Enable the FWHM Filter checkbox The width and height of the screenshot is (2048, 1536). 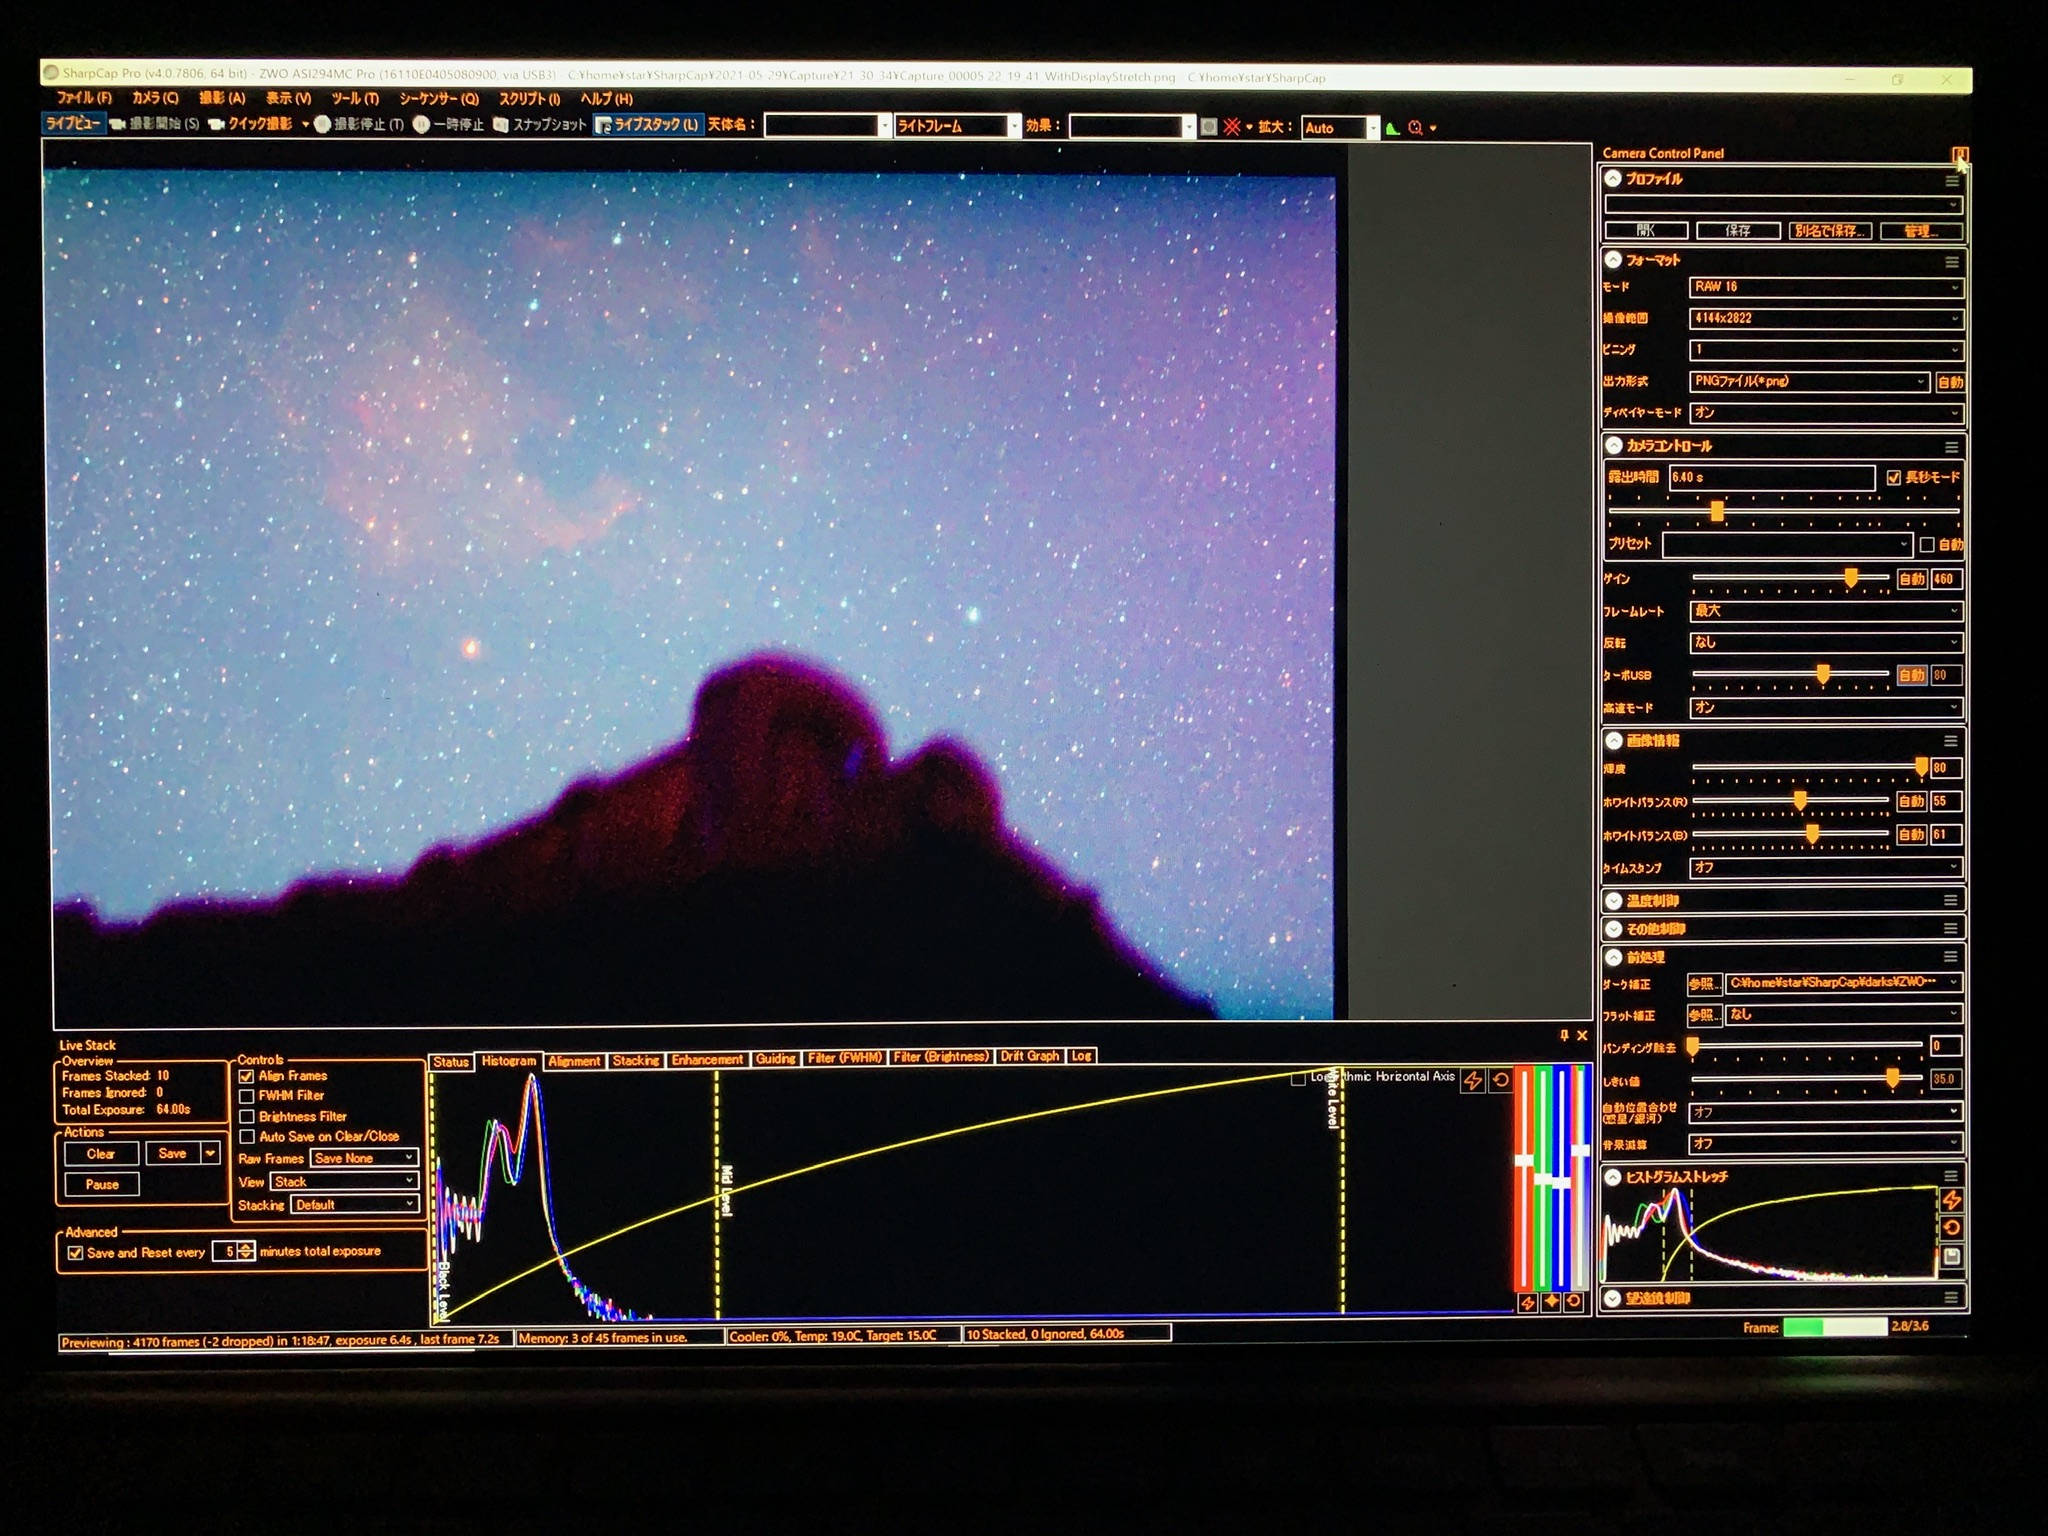[x=246, y=1096]
